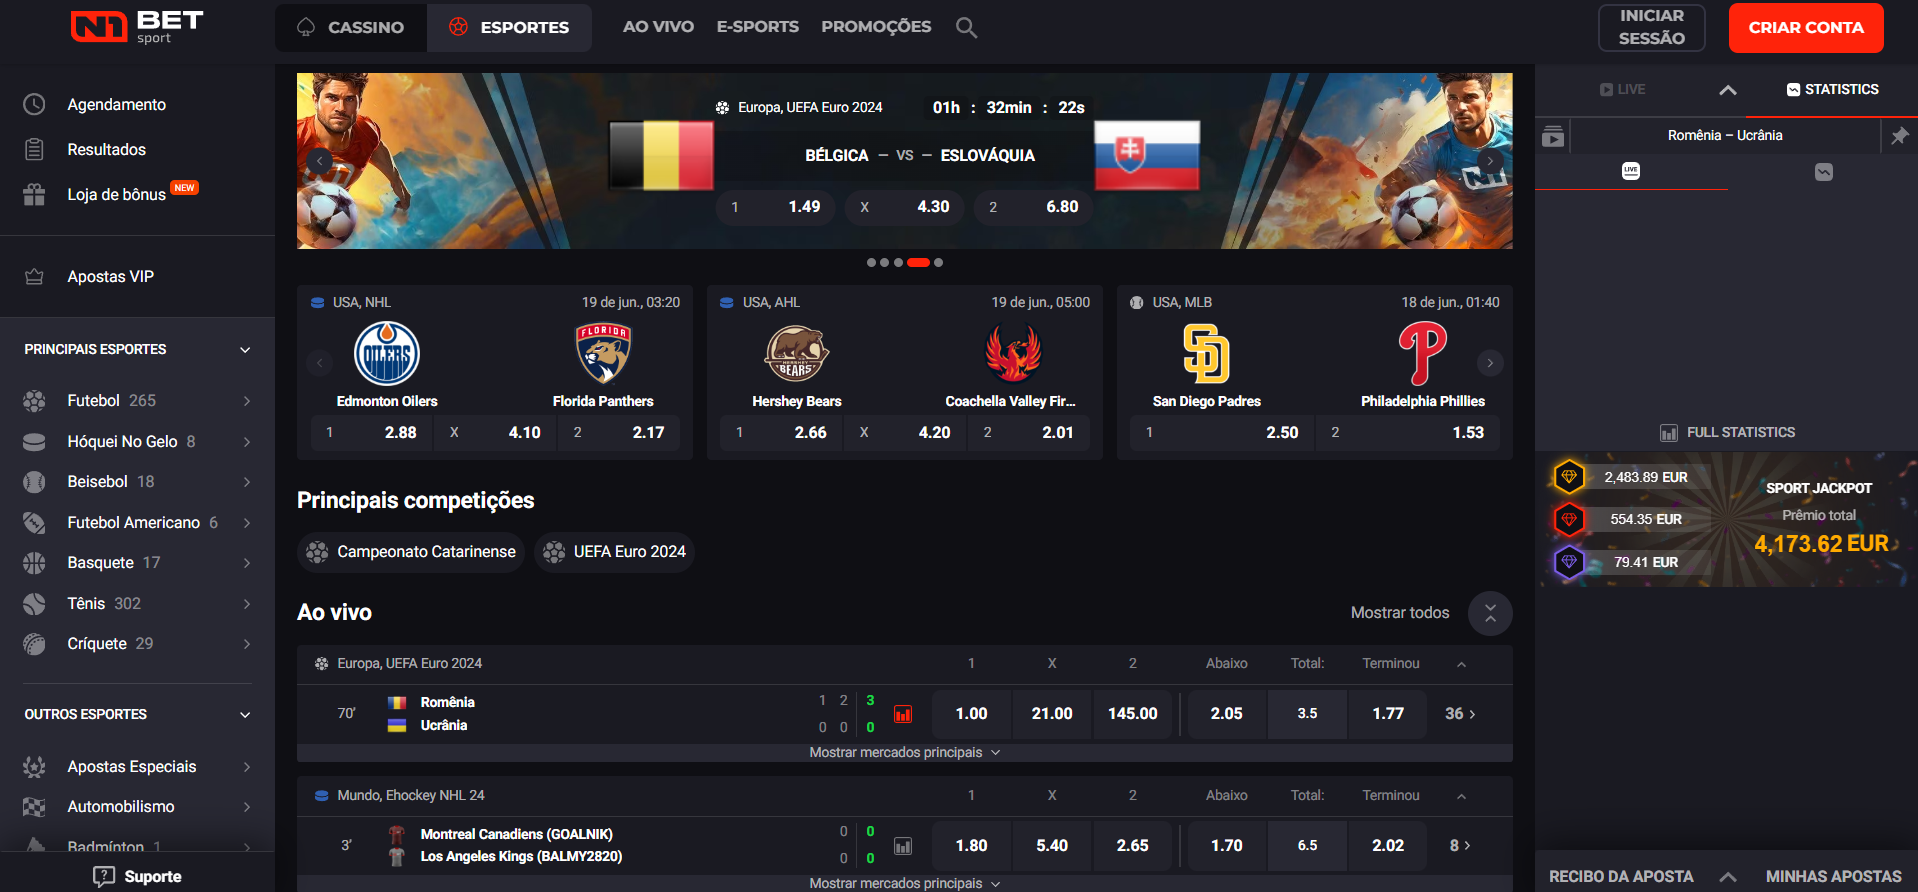Click Iniciar Sessão button
Screen dimensions: 1918x892
pos(1651,27)
